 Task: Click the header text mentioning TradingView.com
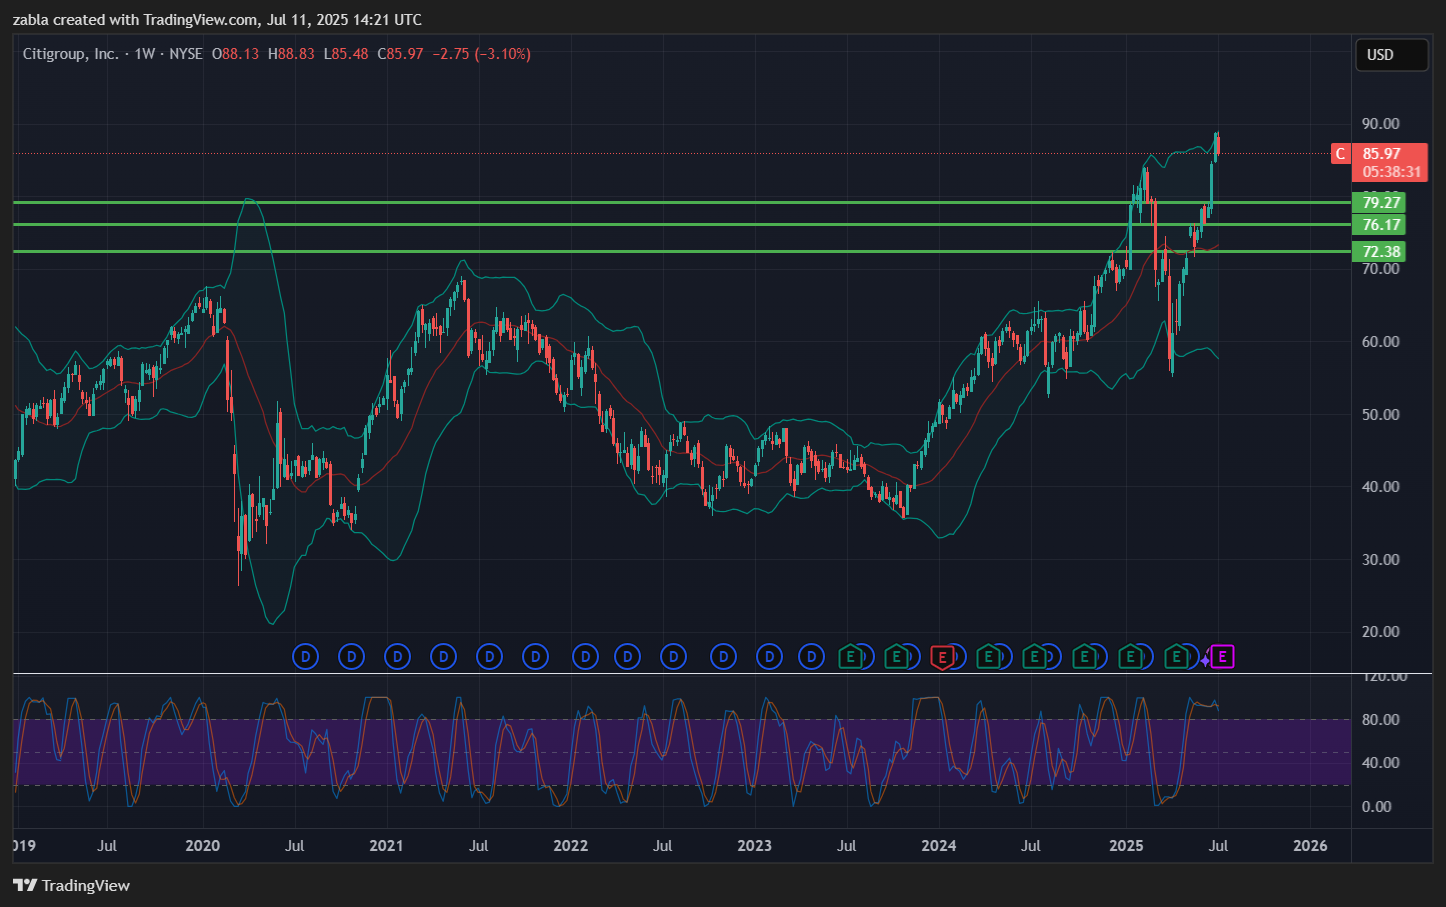pyautogui.click(x=217, y=20)
